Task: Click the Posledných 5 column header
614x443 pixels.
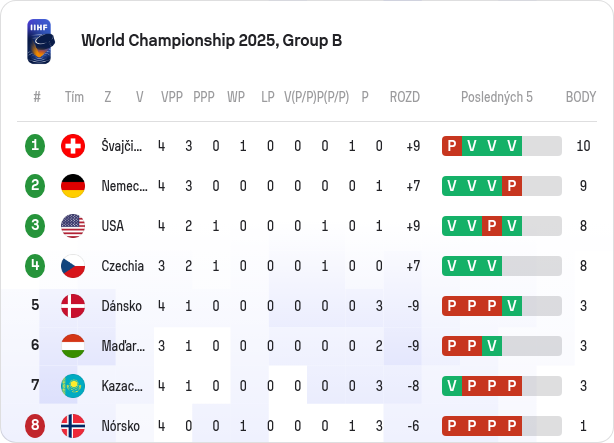Action: click(x=497, y=97)
